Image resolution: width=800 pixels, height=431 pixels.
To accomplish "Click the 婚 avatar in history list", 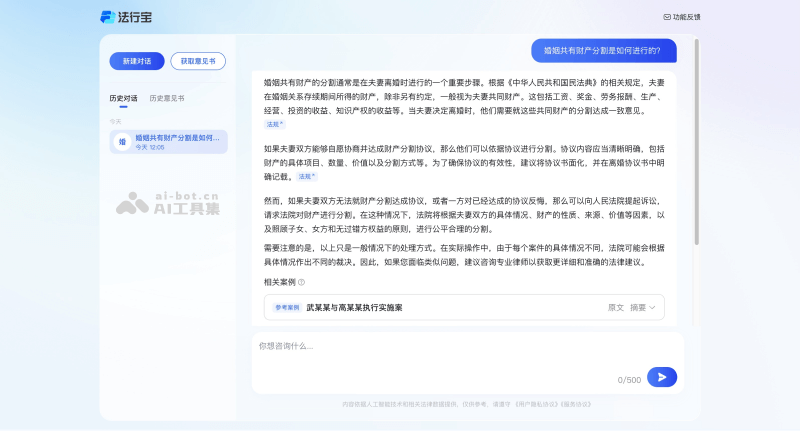I will [x=122, y=142].
